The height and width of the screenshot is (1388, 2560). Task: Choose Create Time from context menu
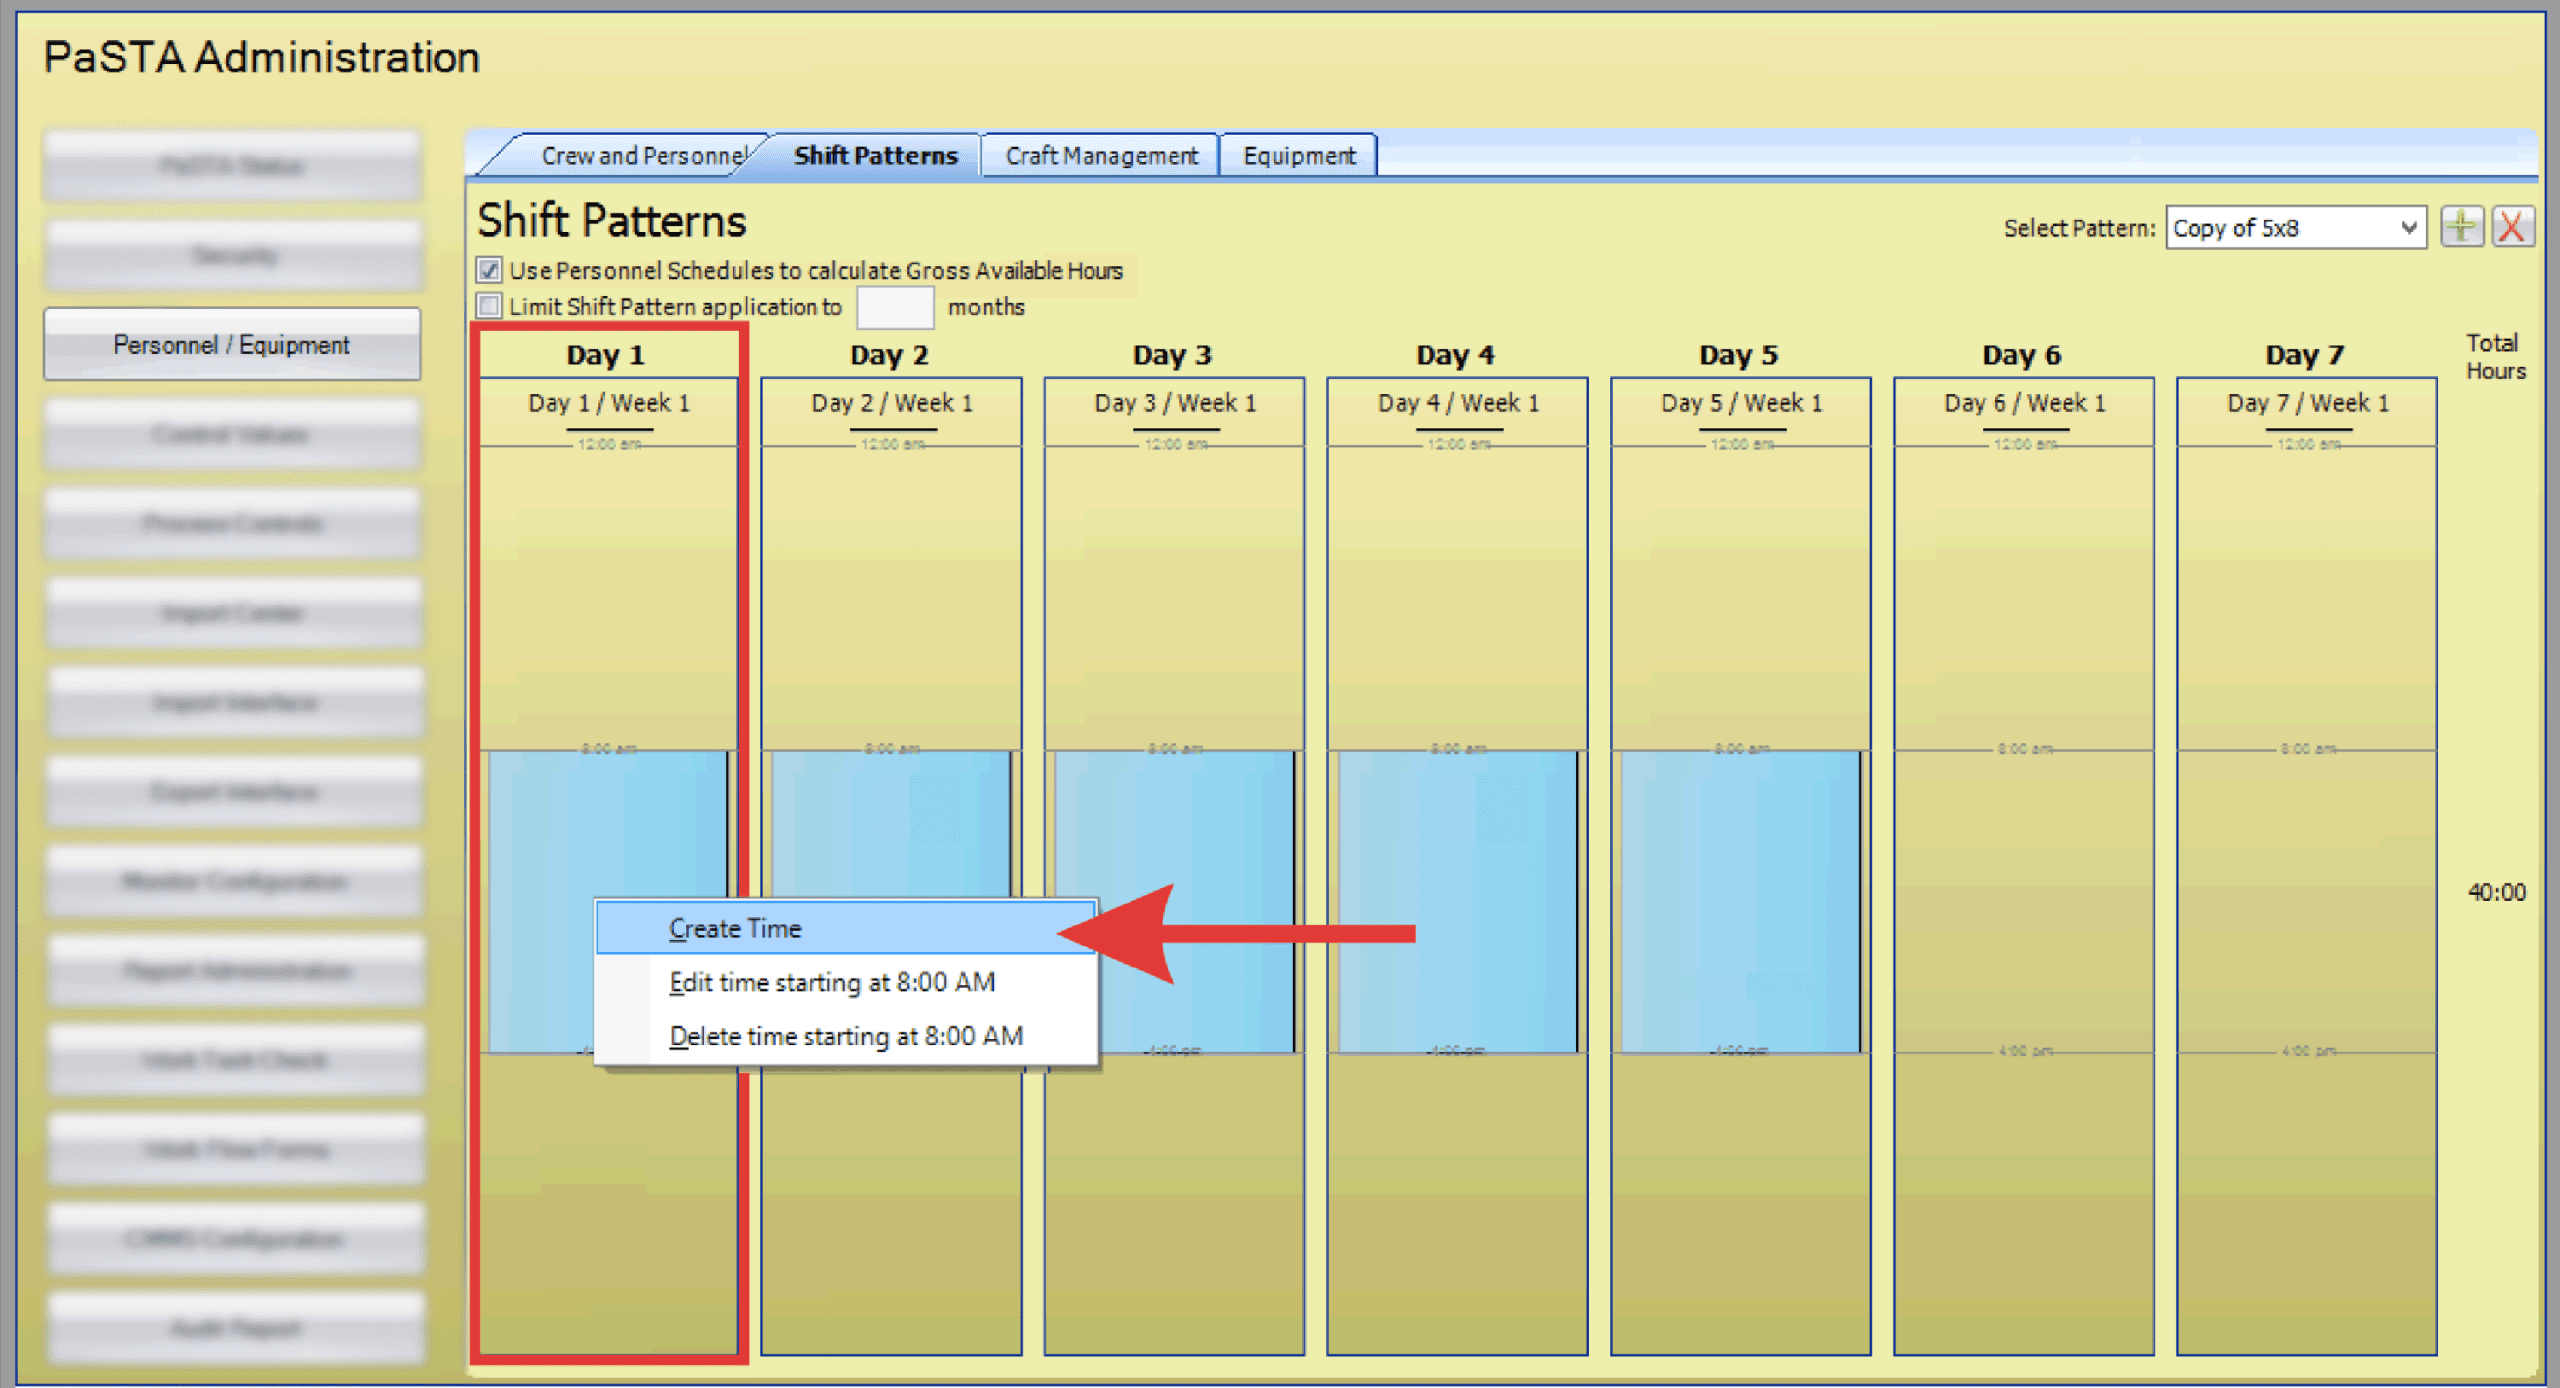735,928
